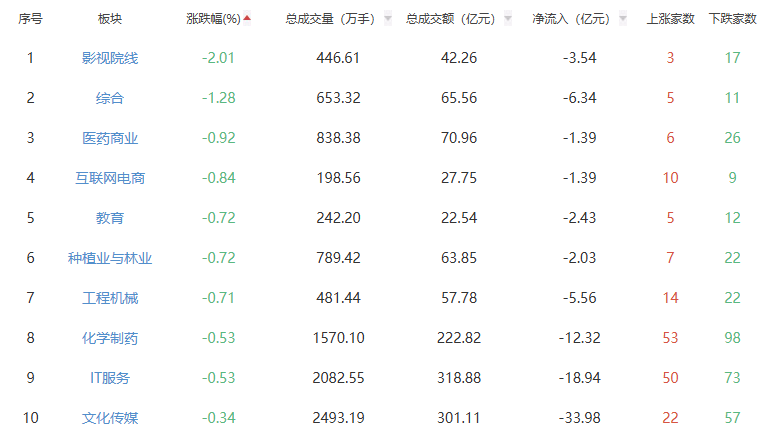Open the 教育 sector link

coord(110,218)
